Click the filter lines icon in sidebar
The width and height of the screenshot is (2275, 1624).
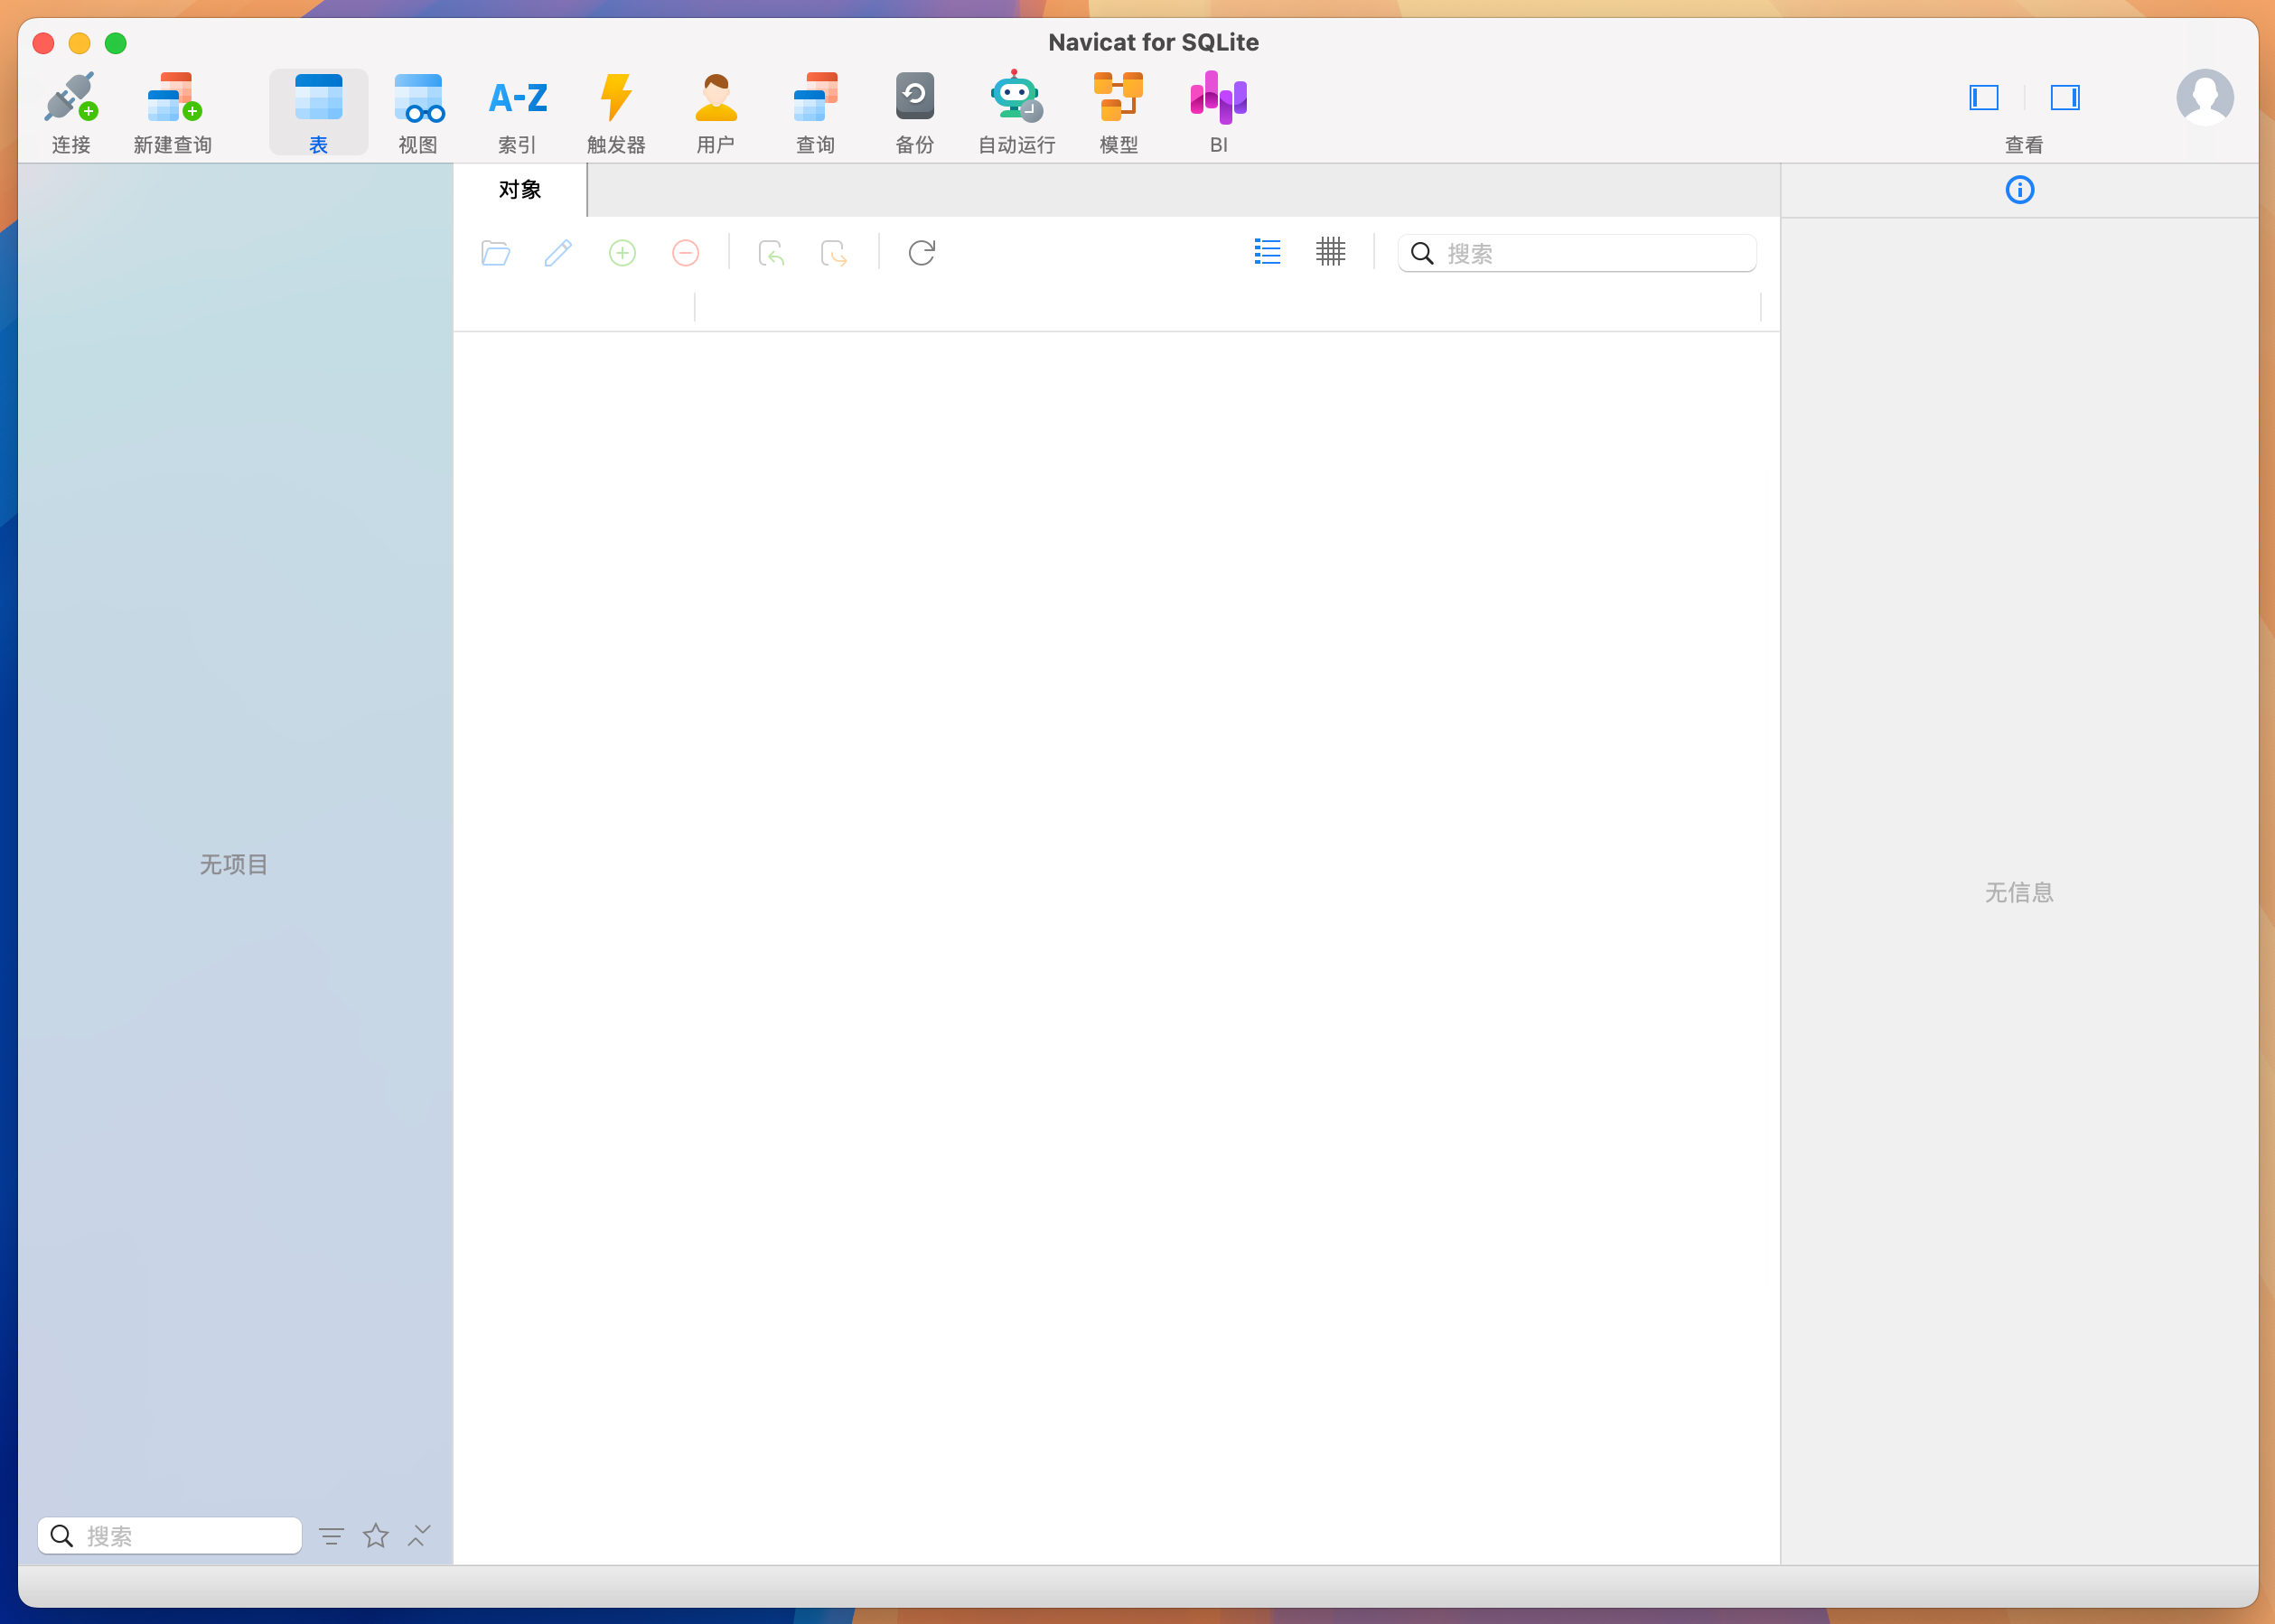tap(331, 1536)
